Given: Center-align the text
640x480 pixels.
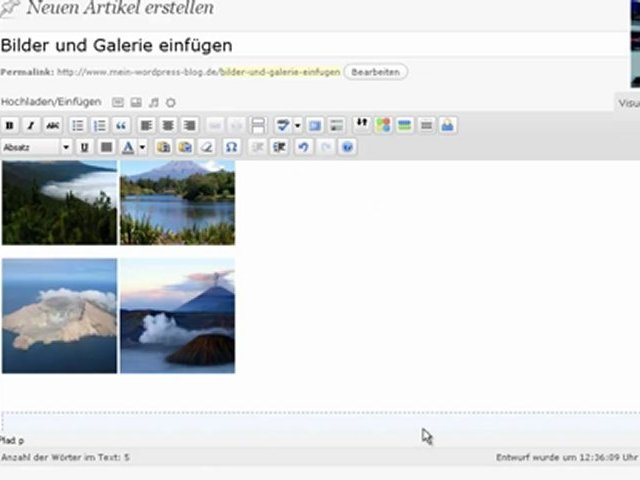Looking at the screenshot, I should [x=168, y=126].
